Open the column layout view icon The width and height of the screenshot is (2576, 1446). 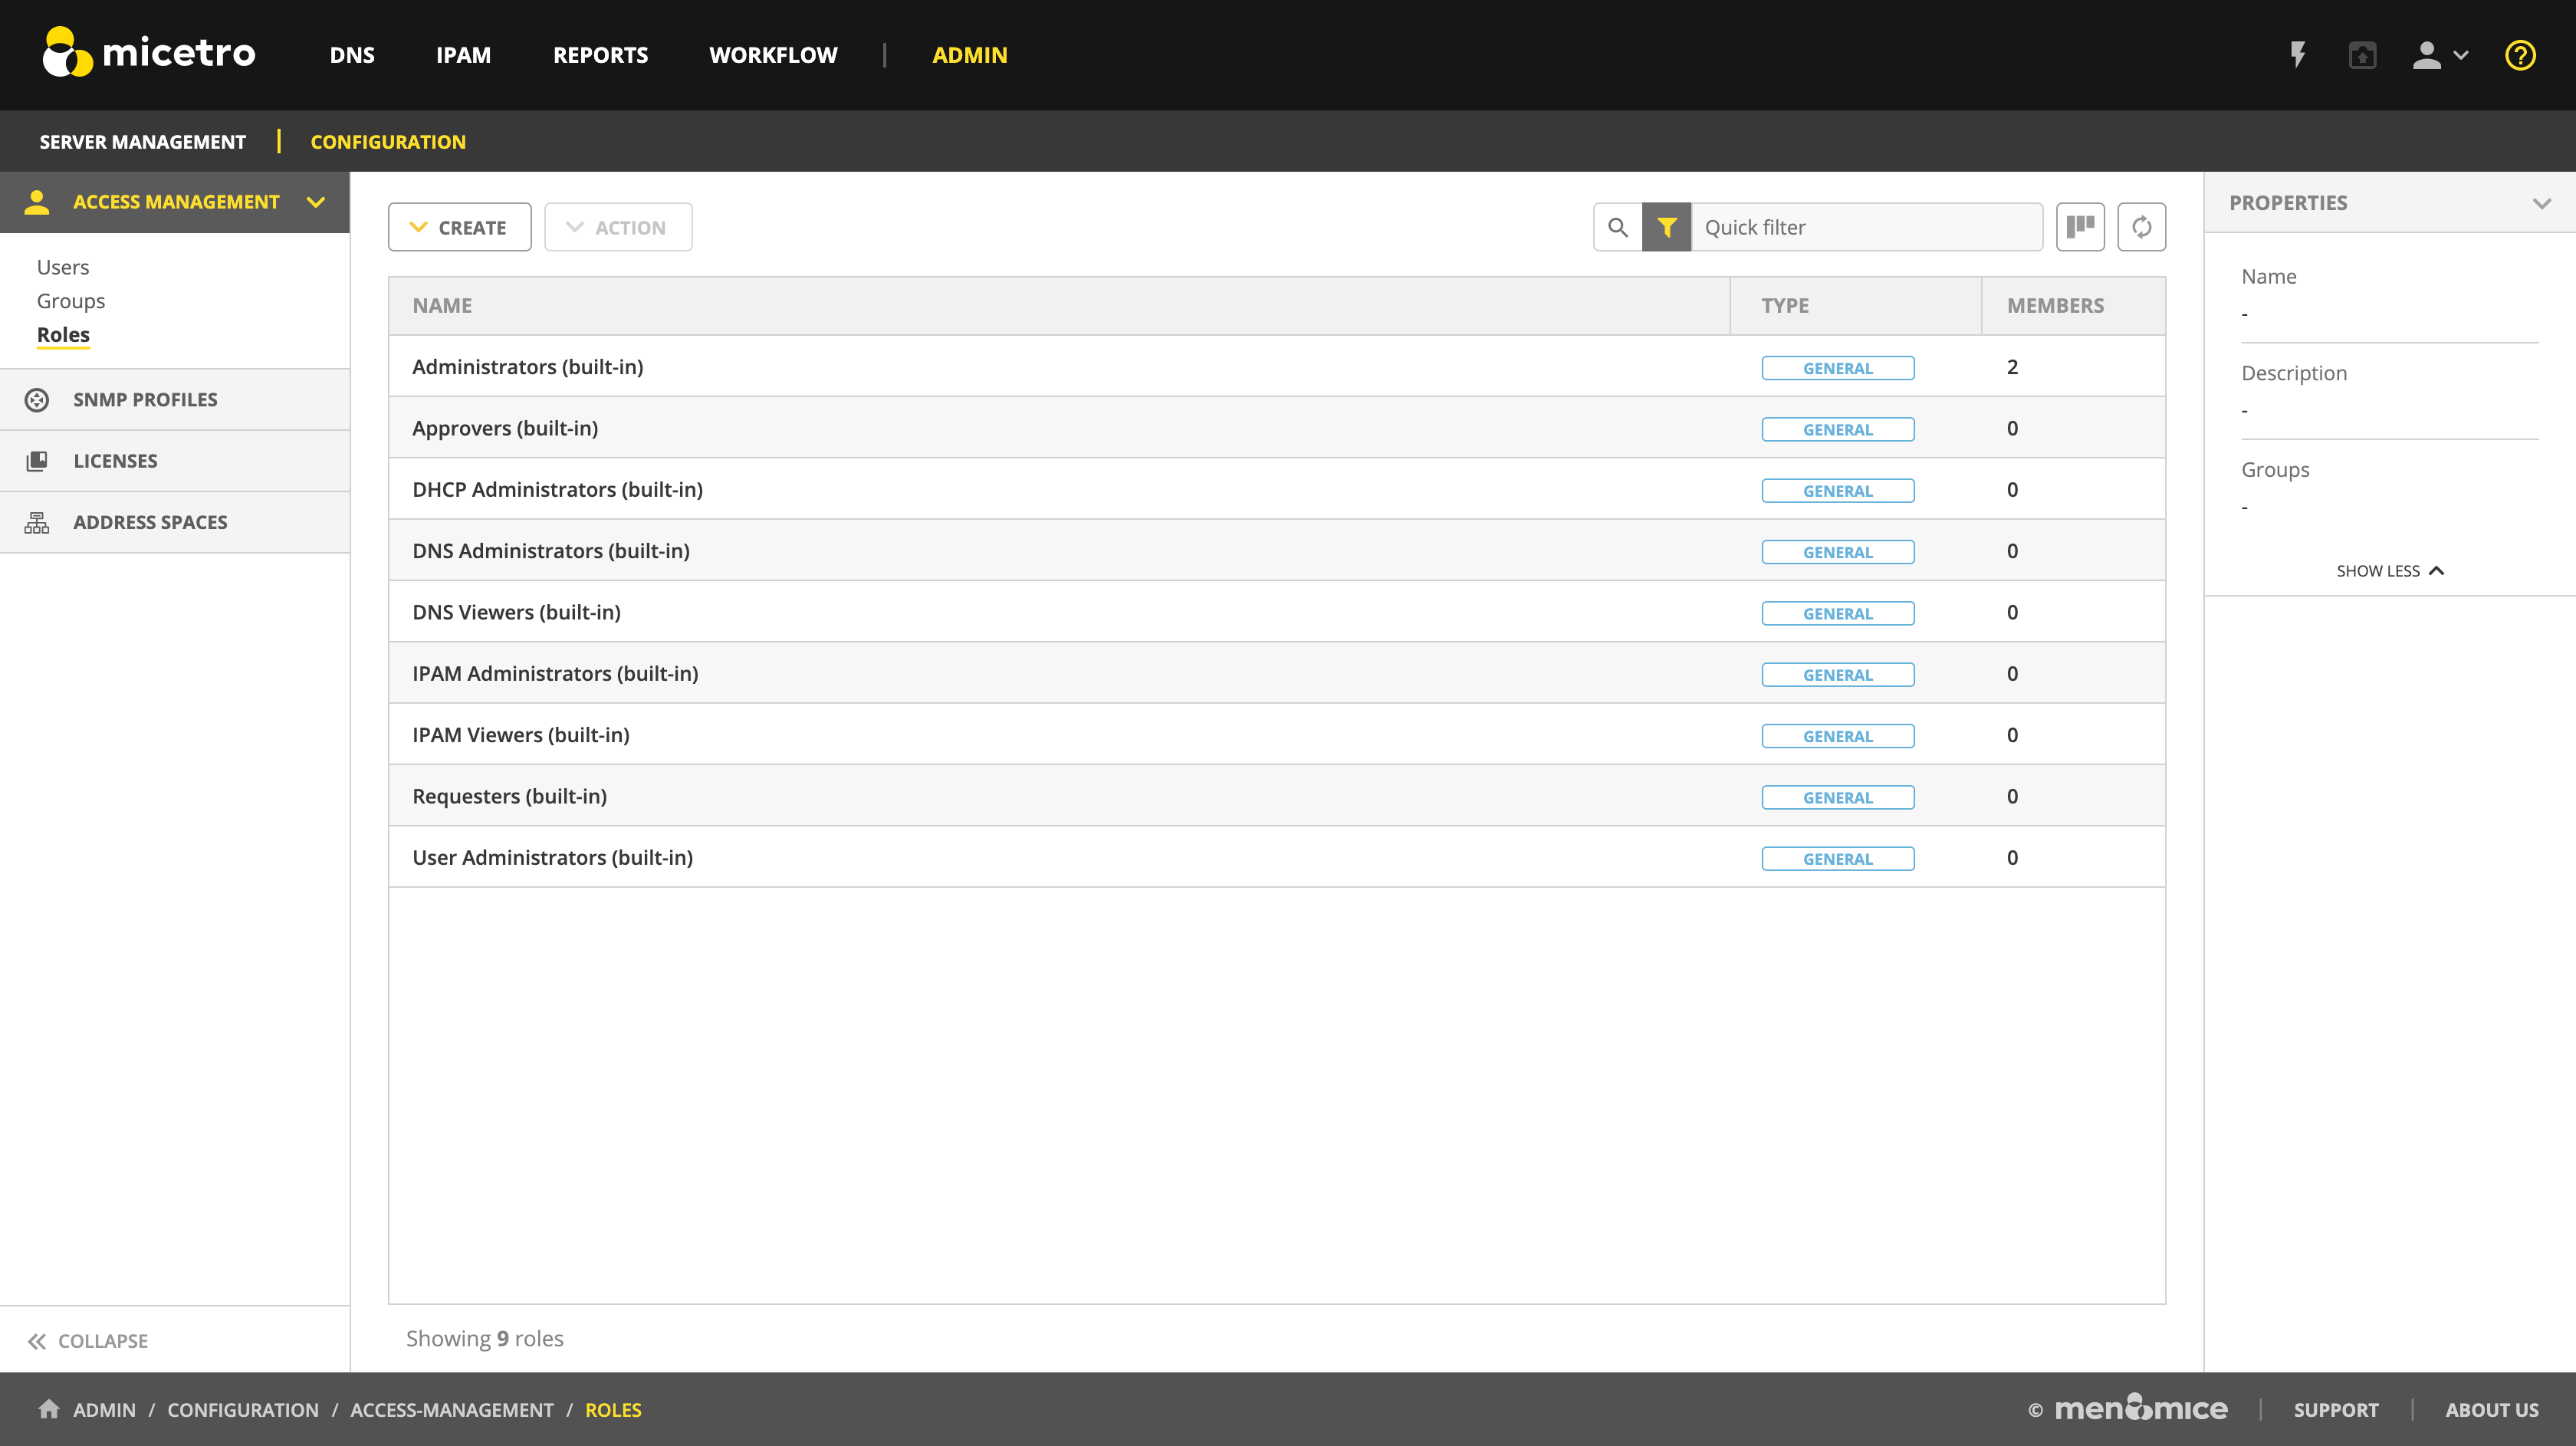tap(2080, 227)
